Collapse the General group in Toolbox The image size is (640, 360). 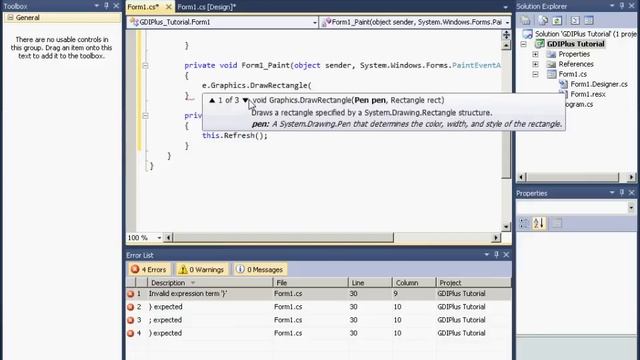coord(11,18)
